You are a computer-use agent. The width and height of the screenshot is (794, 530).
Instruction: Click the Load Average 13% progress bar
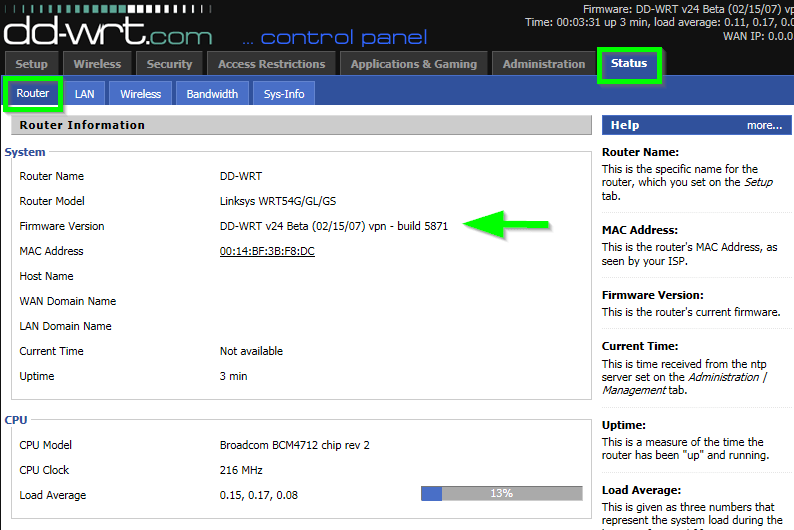coord(501,493)
